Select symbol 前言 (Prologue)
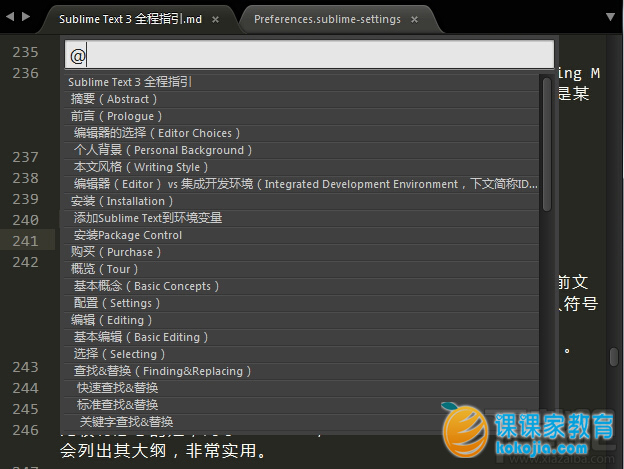 click(x=302, y=117)
